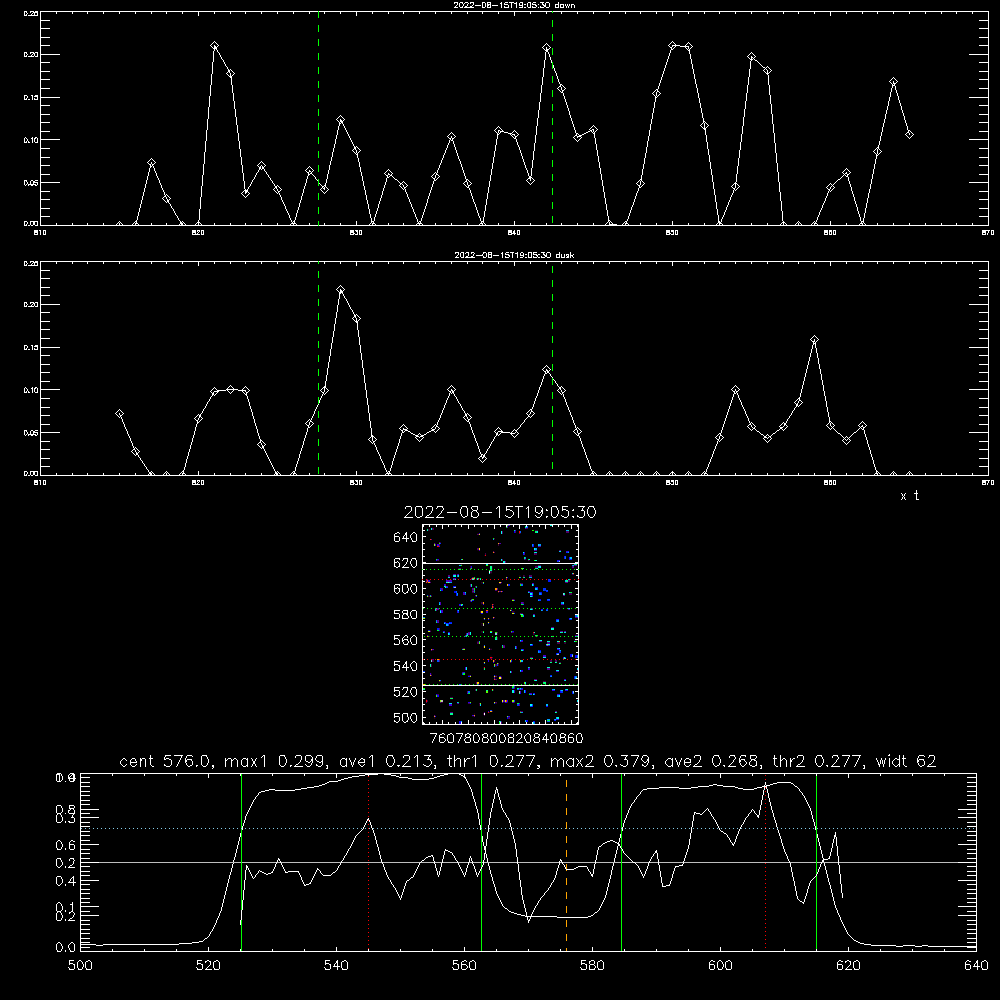Click the solid horizontal average line in bottom plot
This screenshot has width=1000, height=1000.
[528, 862]
